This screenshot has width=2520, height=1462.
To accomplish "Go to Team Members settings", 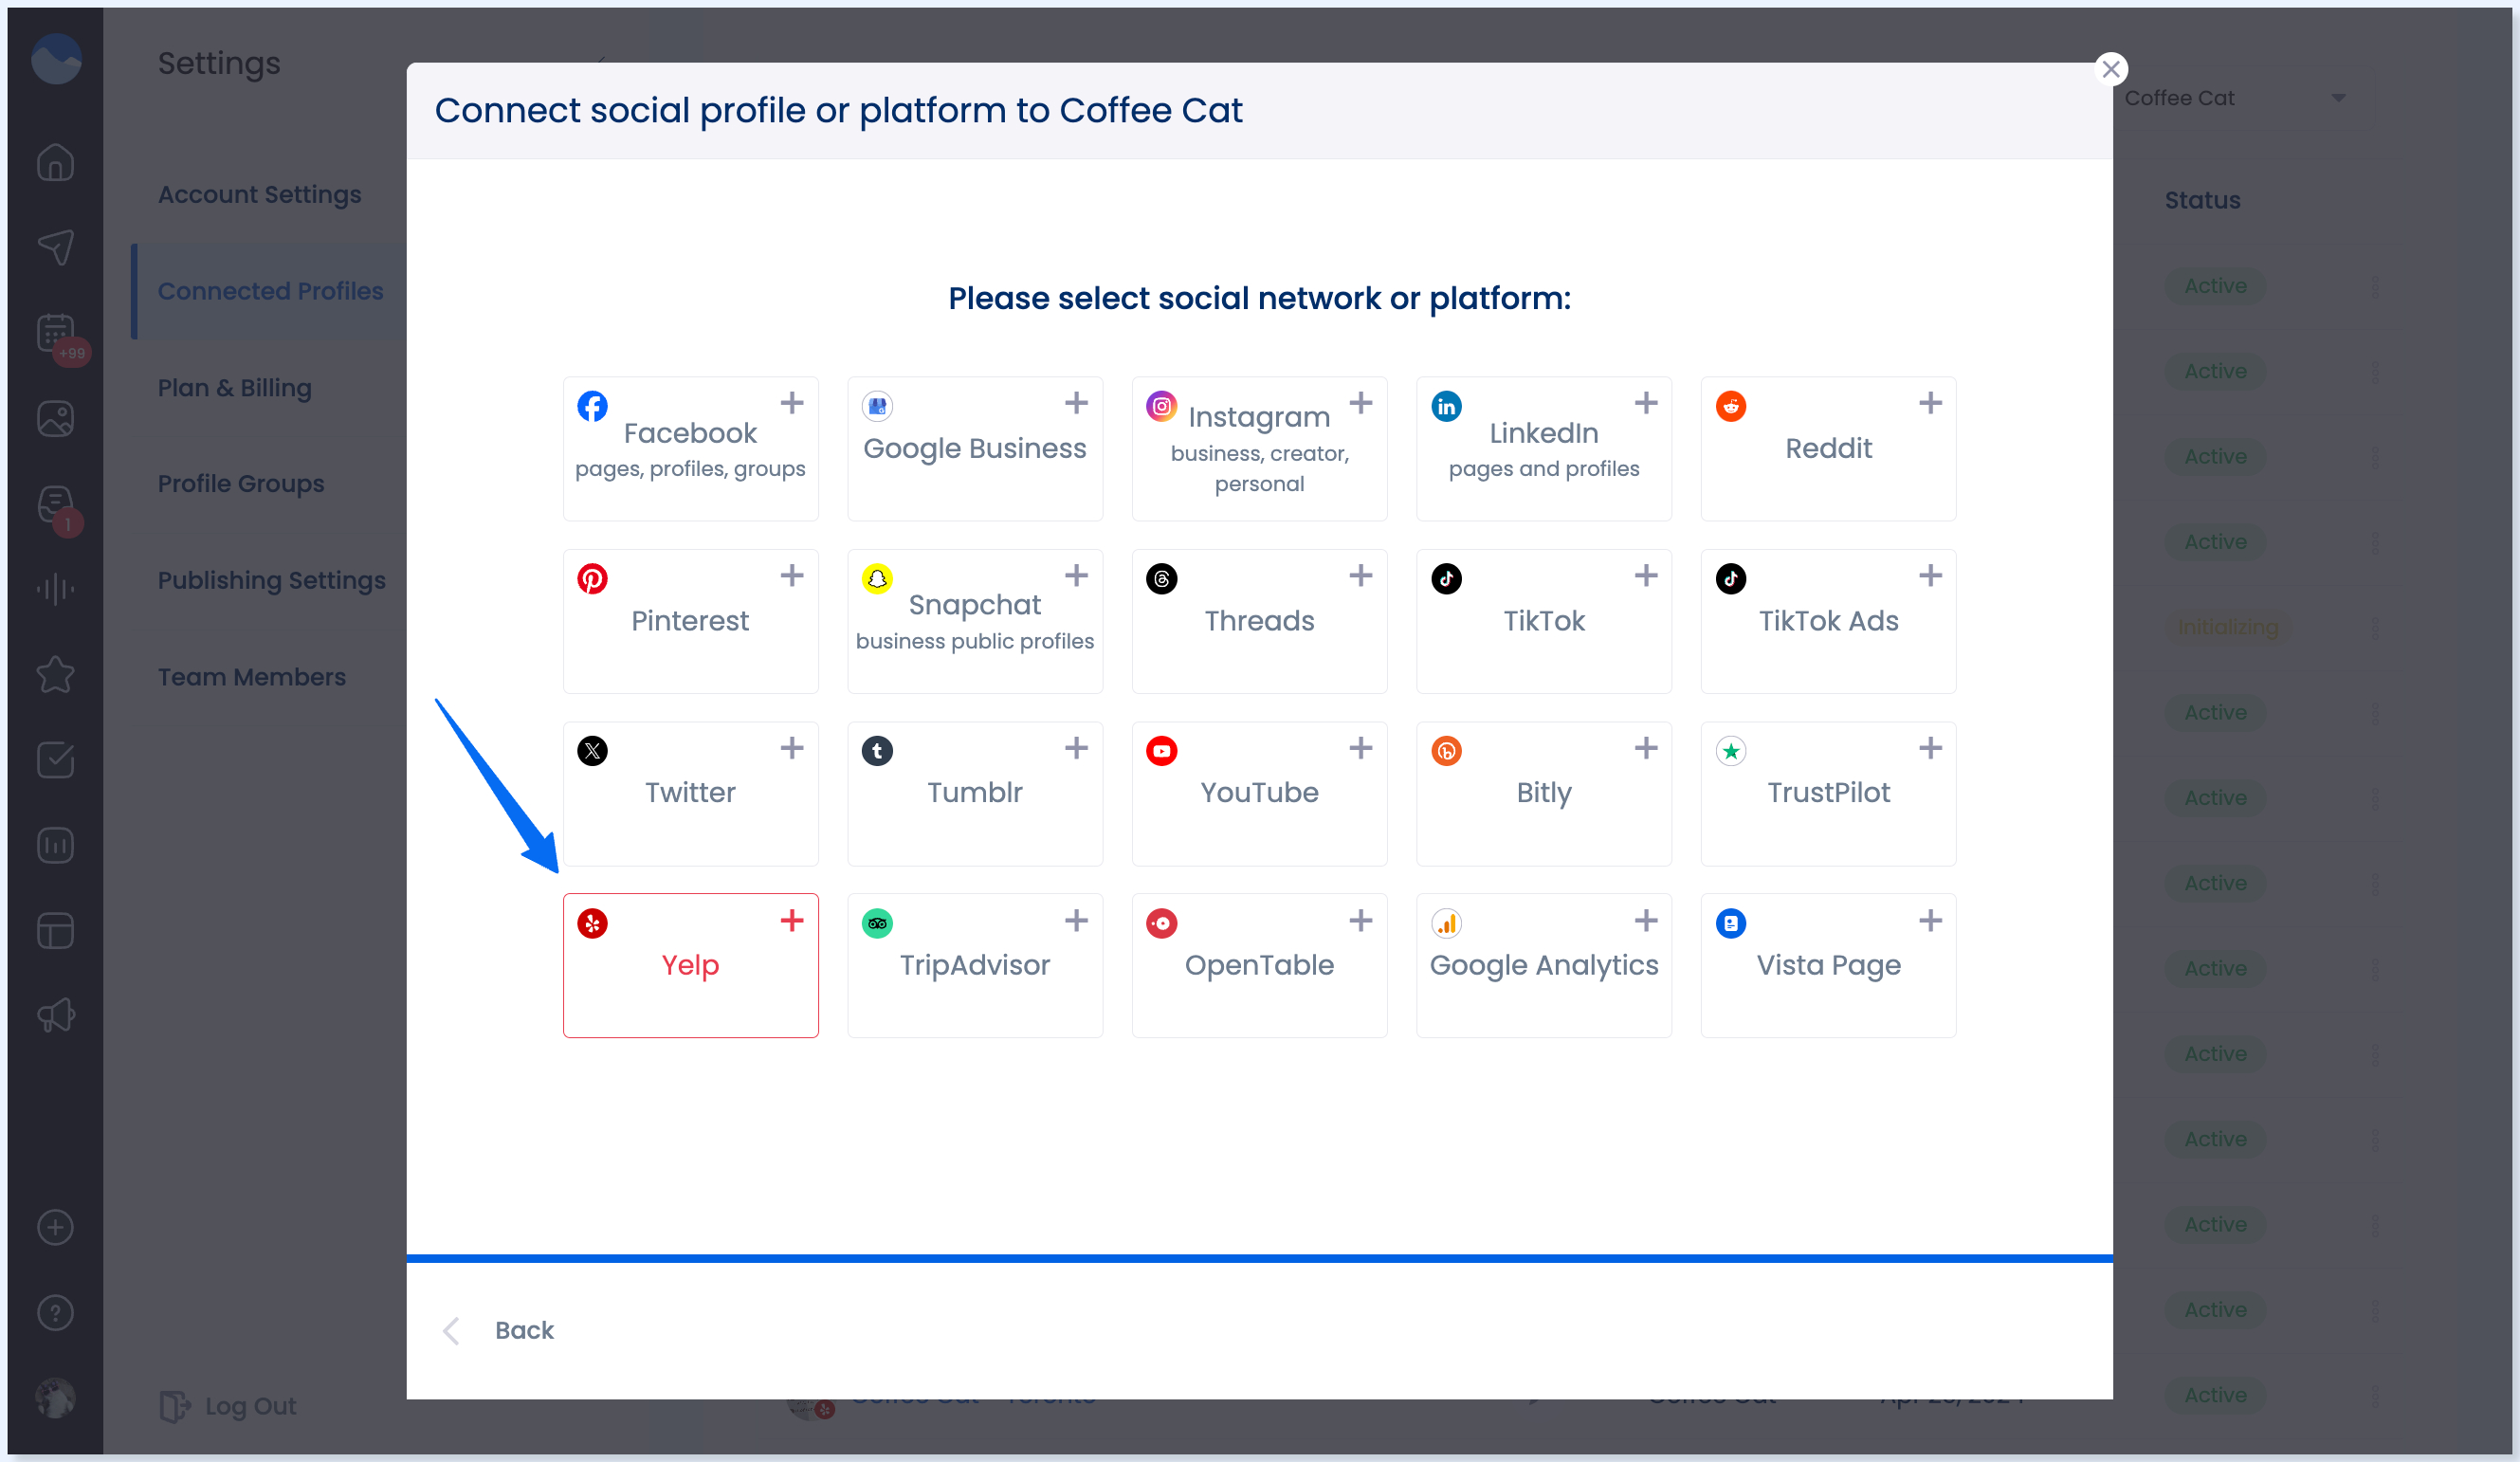I will pos(251,677).
